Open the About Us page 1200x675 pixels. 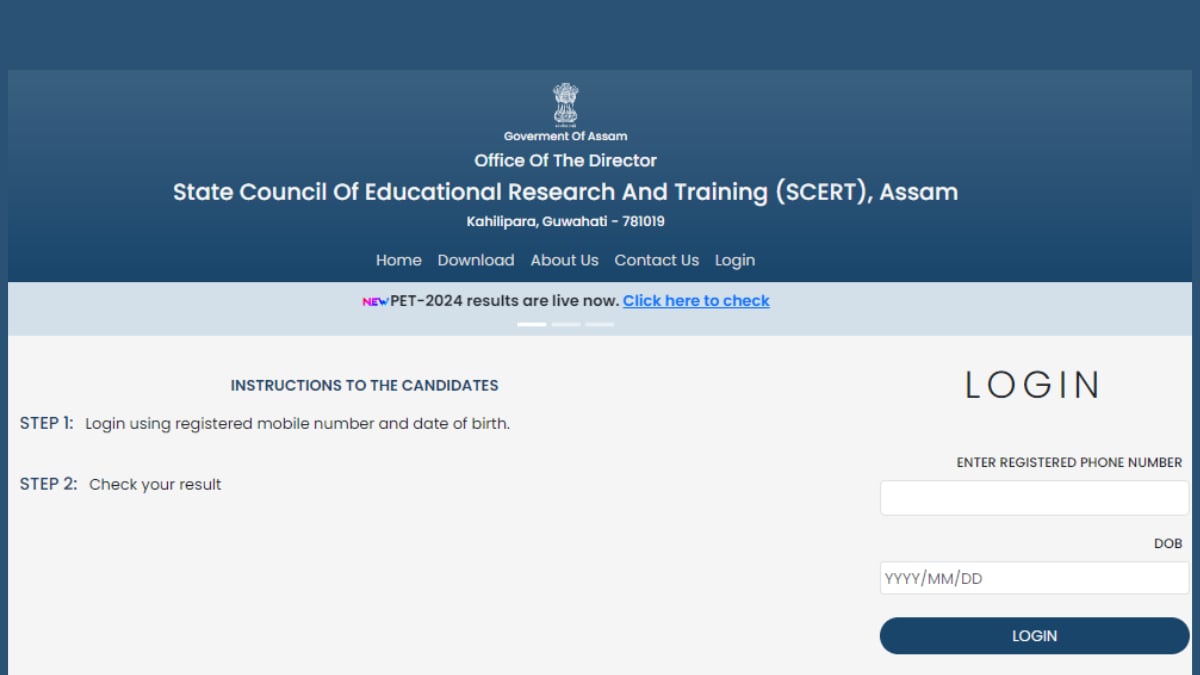tap(564, 260)
